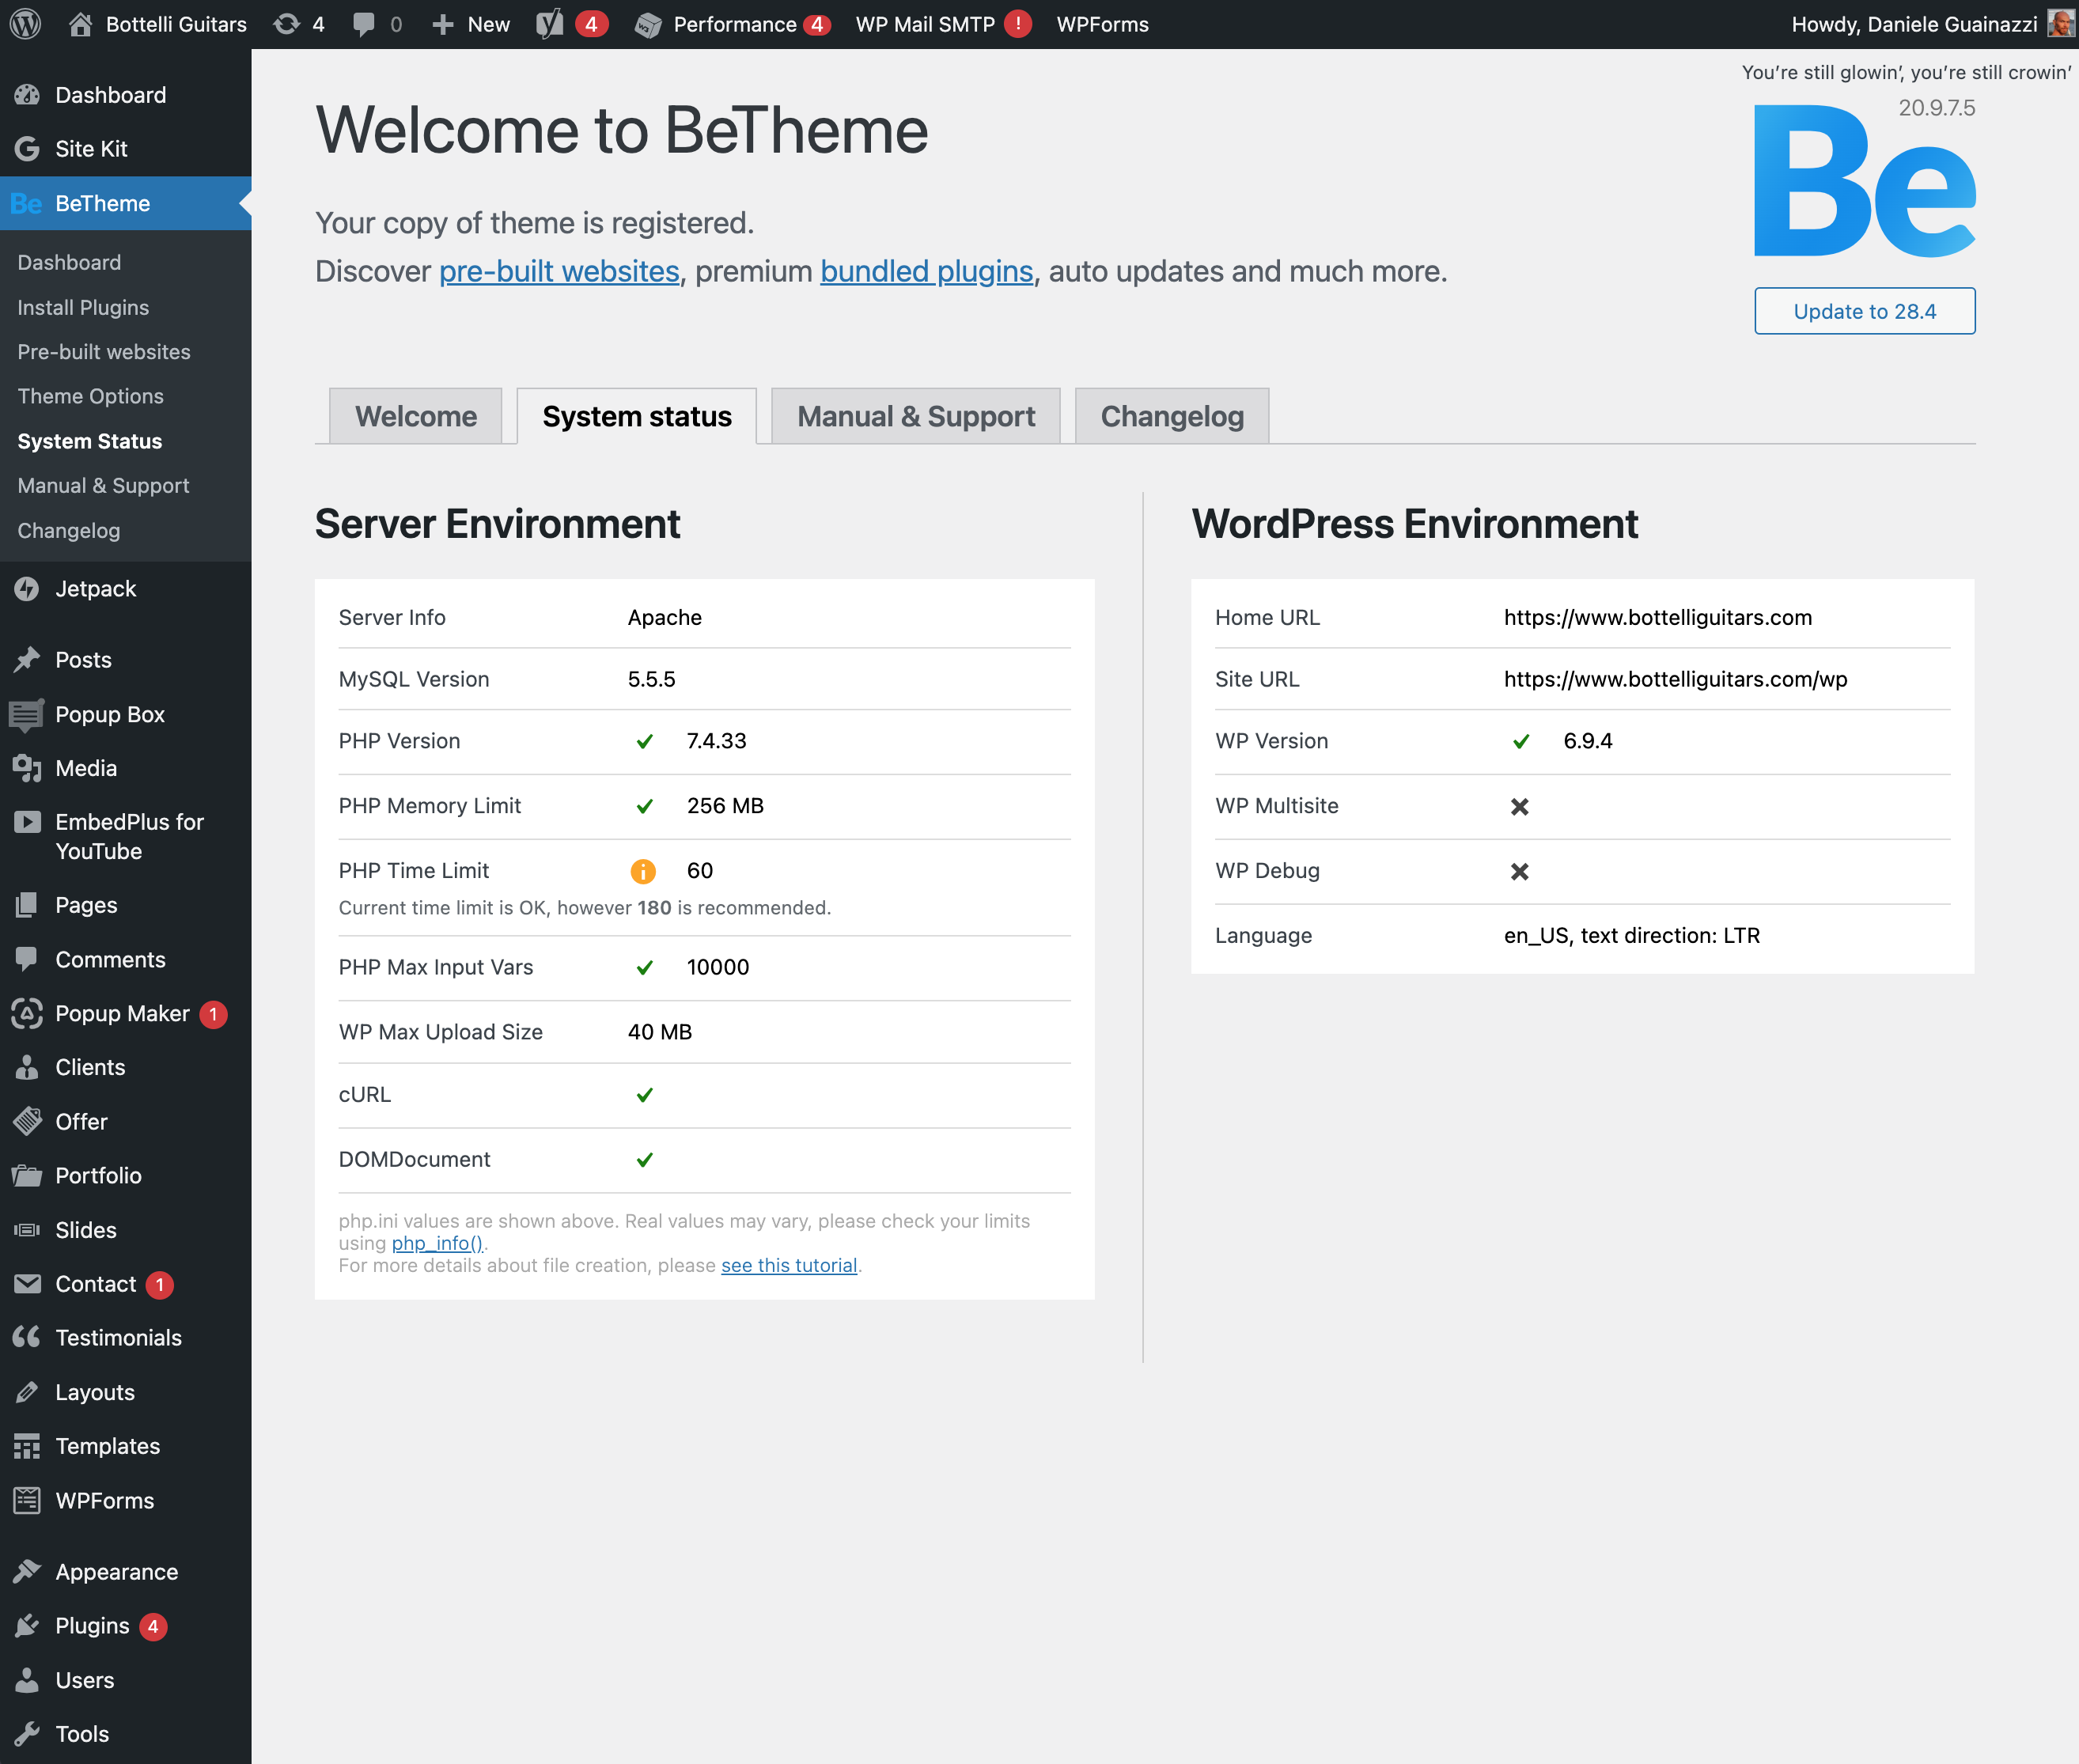The image size is (2079, 1764).
Task: Open the Yoast SEO admin bar icon
Action: pyautogui.click(x=550, y=24)
